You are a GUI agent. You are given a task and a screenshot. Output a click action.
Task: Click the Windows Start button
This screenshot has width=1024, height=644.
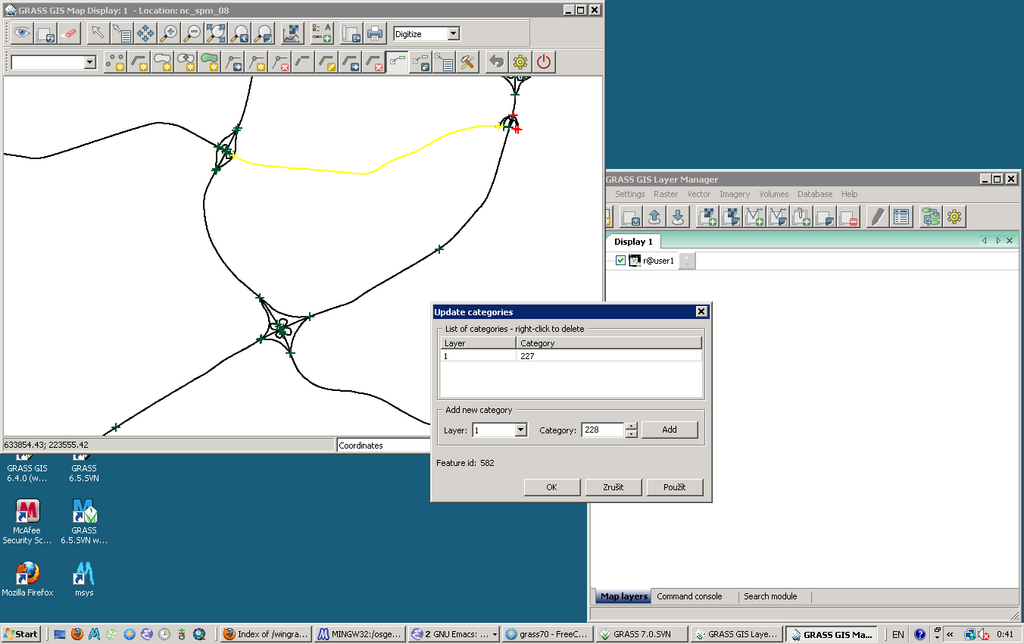click(21, 634)
